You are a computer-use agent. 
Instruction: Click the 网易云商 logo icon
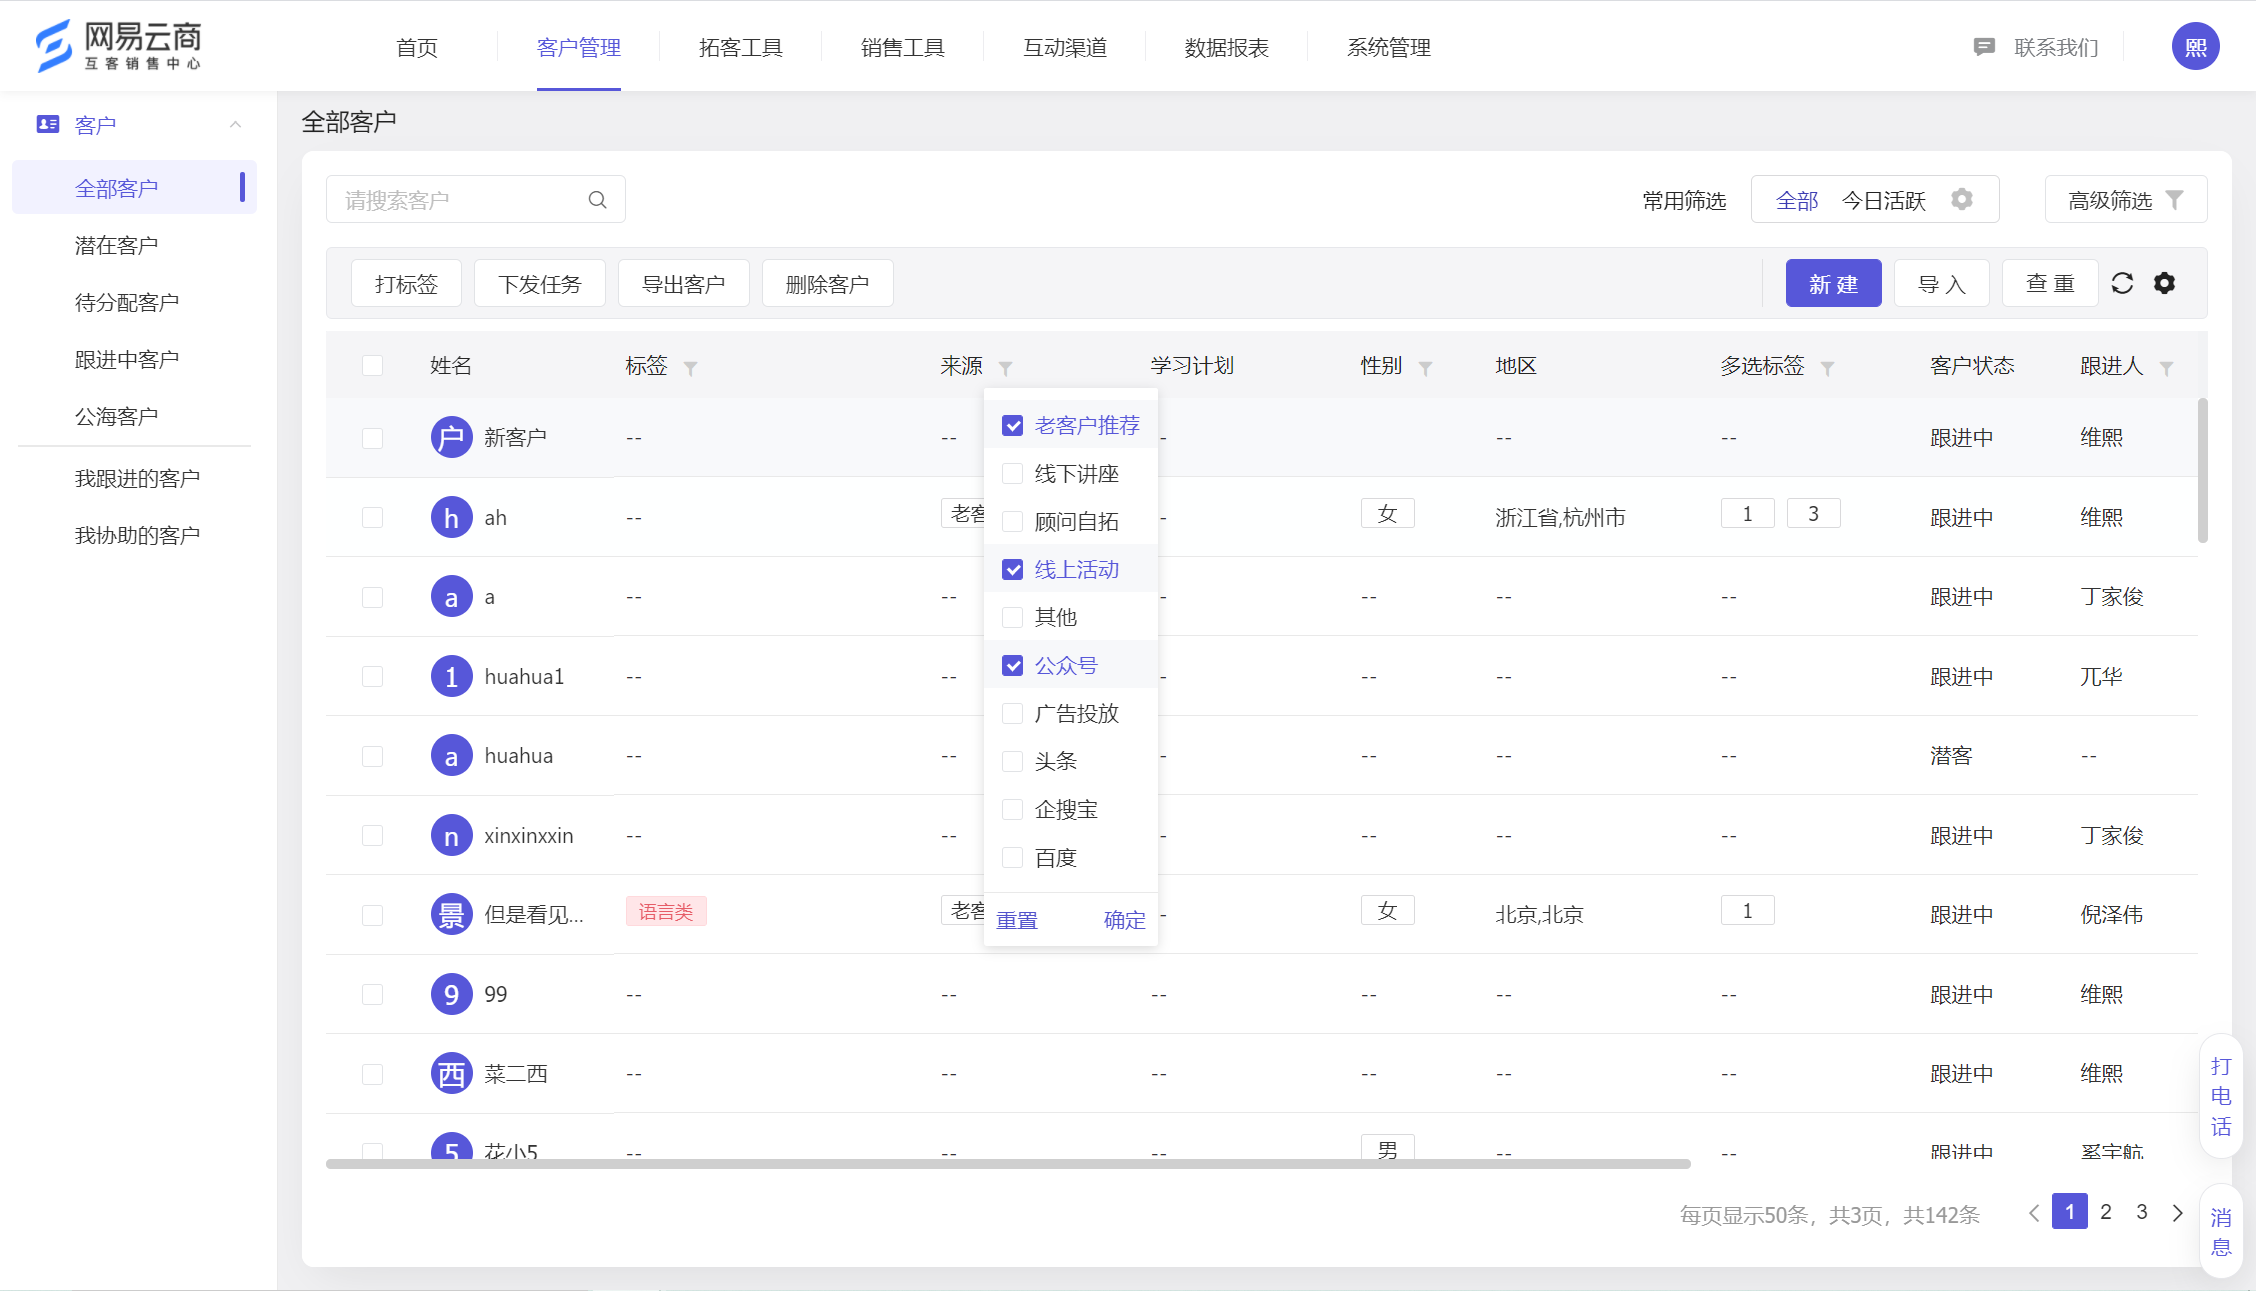[54, 46]
